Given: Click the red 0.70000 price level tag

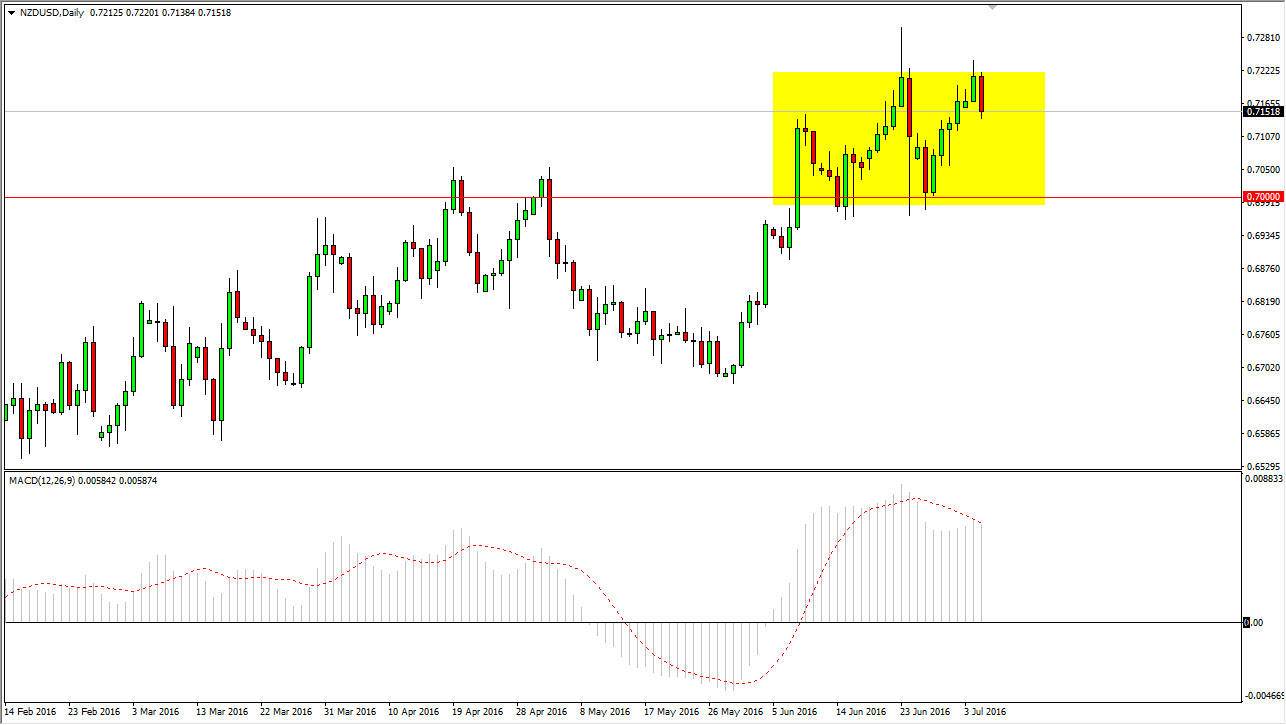Looking at the screenshot, I should tap(1262, 197).
